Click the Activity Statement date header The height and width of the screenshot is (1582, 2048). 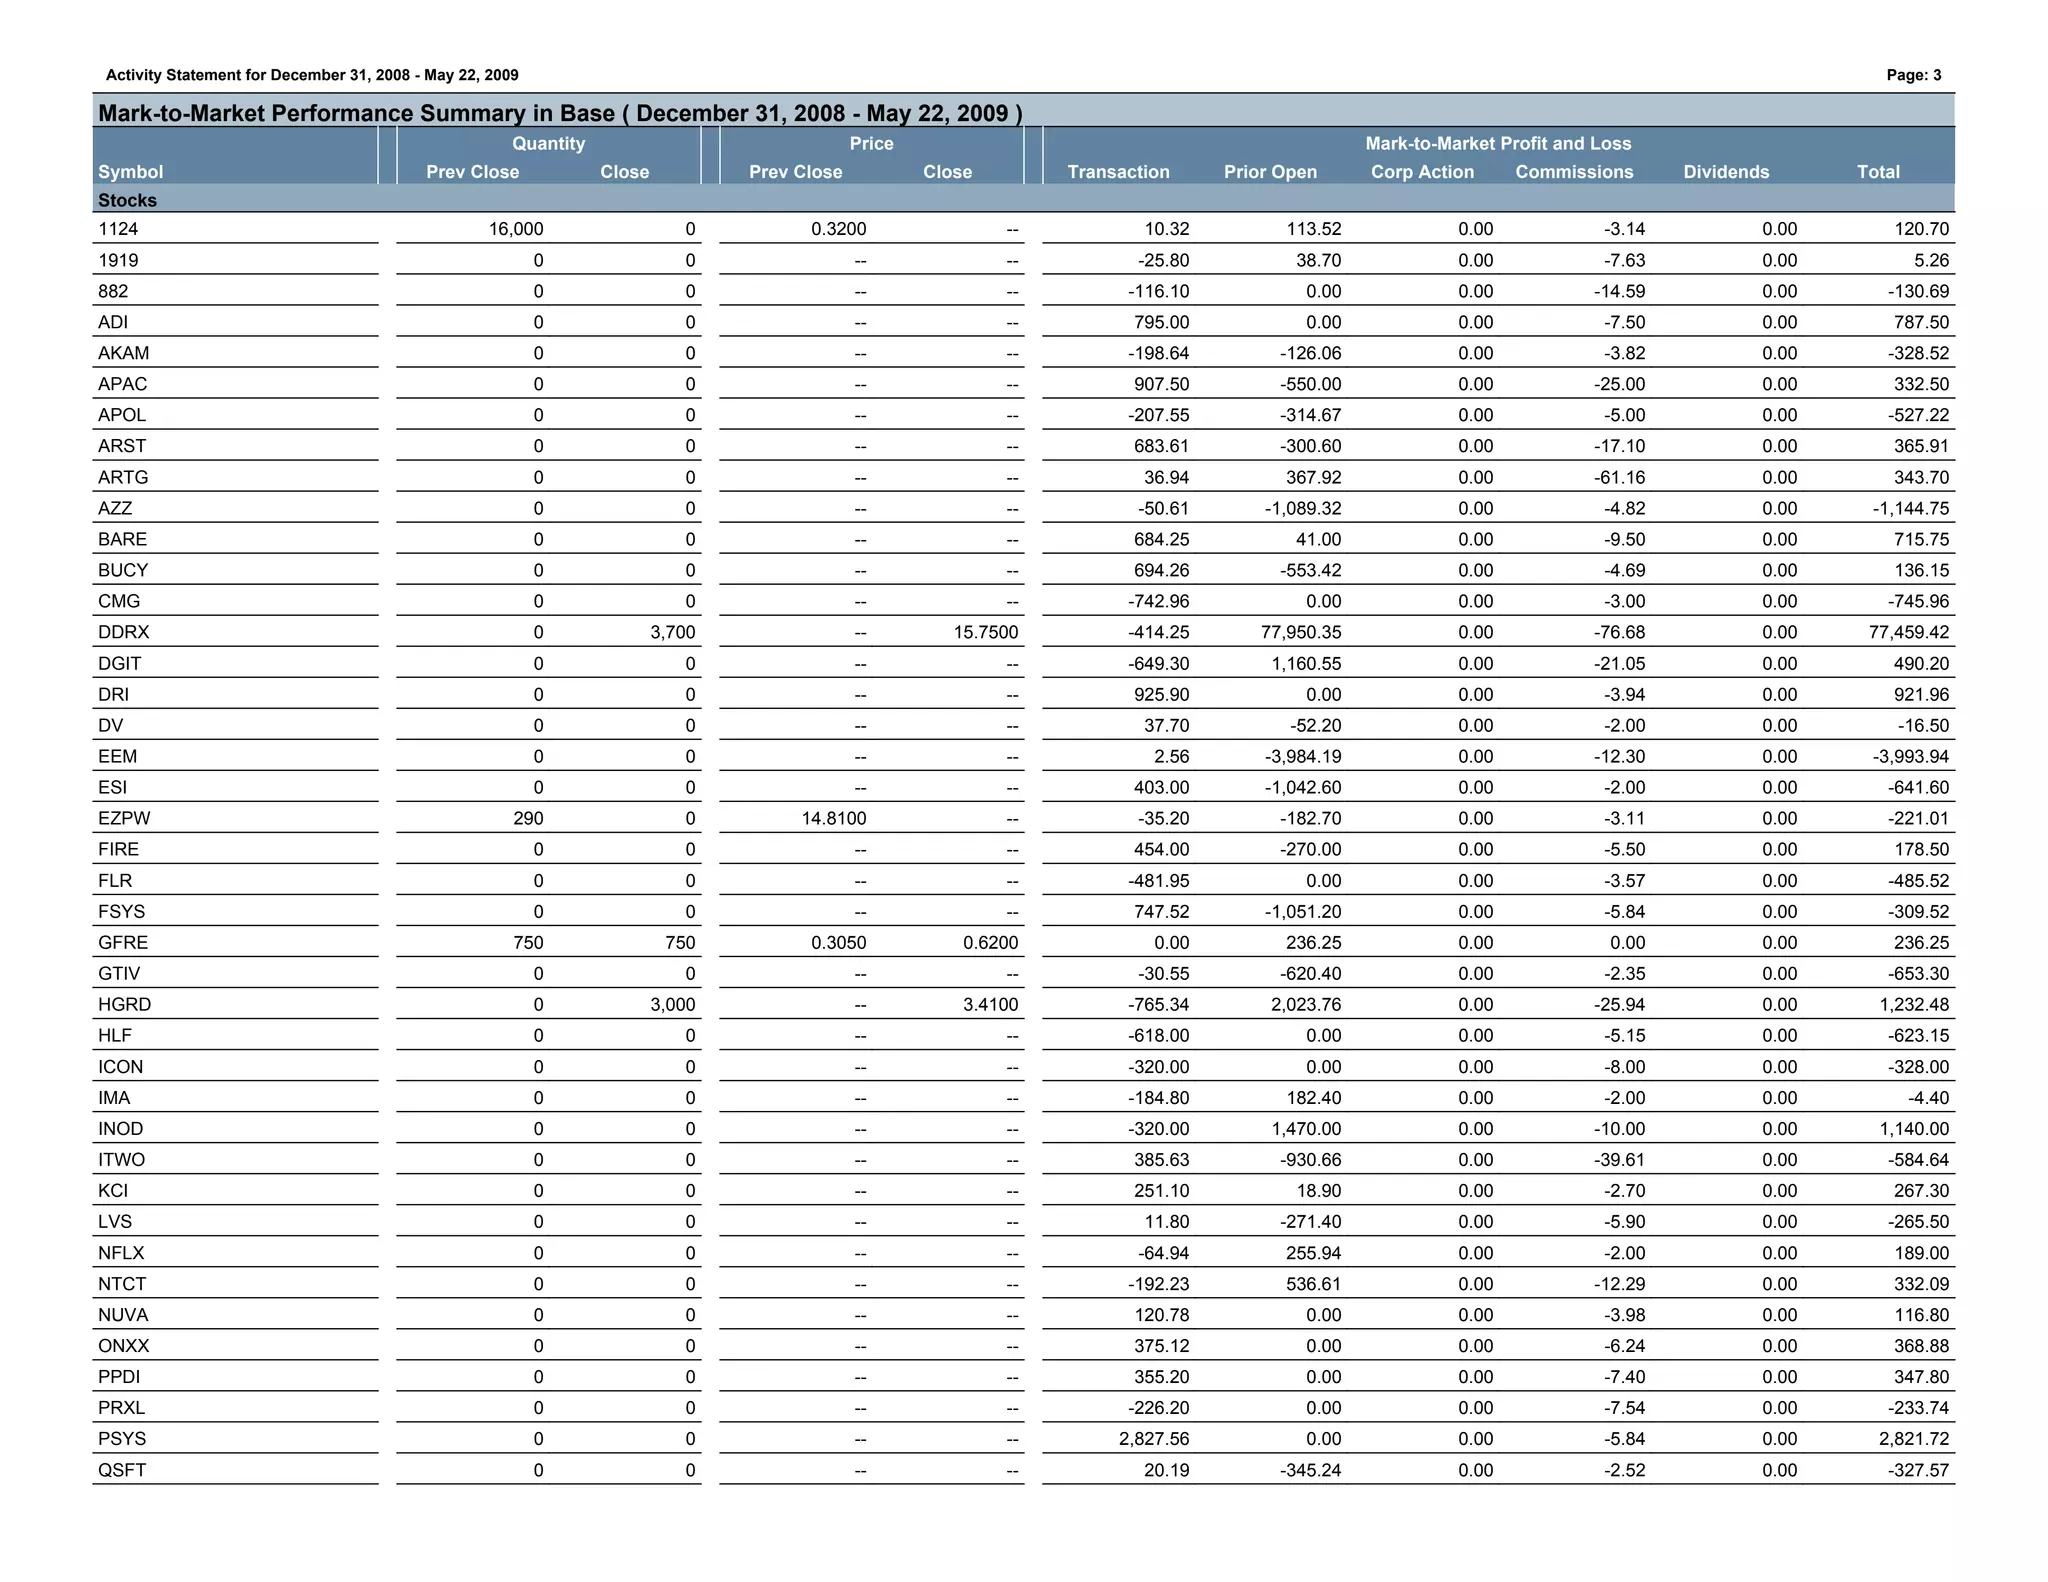[312, 75]
